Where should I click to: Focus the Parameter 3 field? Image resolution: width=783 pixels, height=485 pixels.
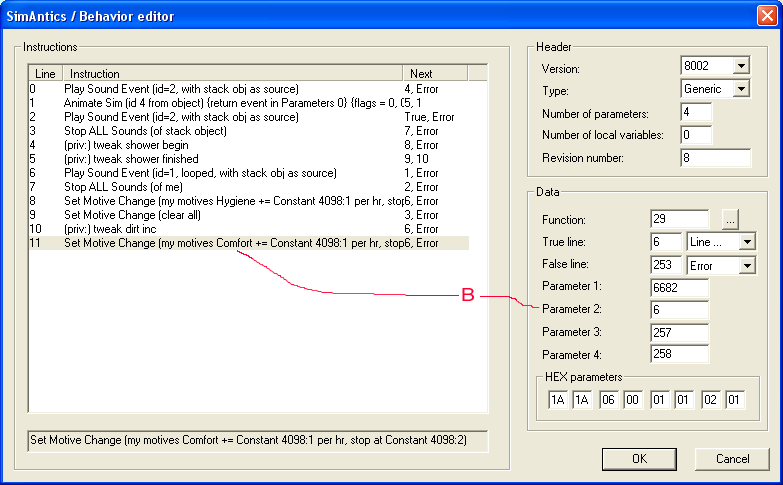(x=680, y=333)
